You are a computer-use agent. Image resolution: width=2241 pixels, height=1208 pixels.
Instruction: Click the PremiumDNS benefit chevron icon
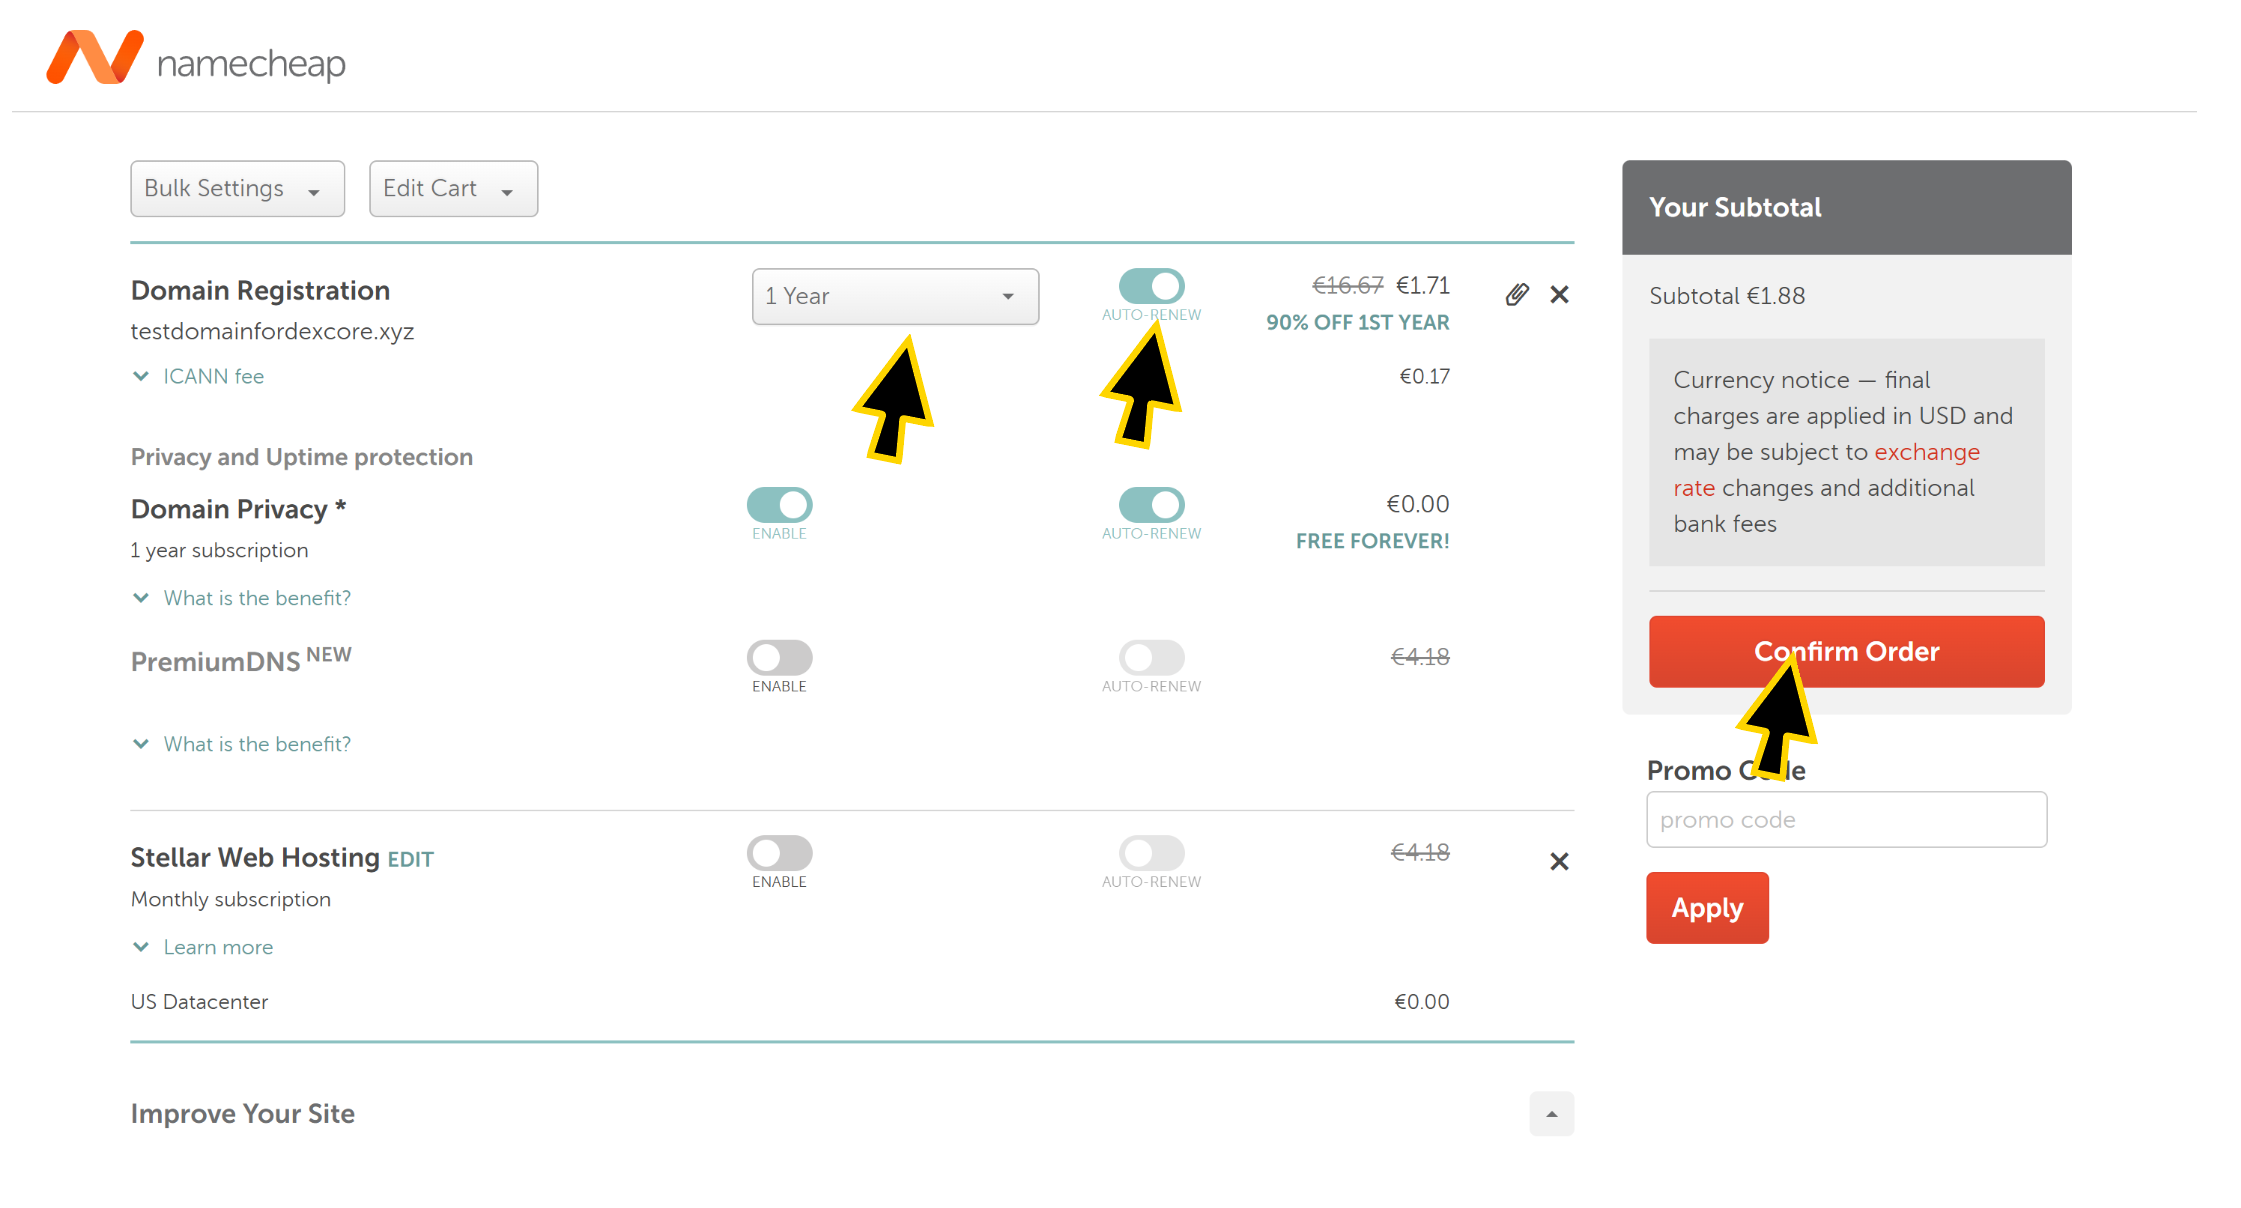[x=141, y=744]
